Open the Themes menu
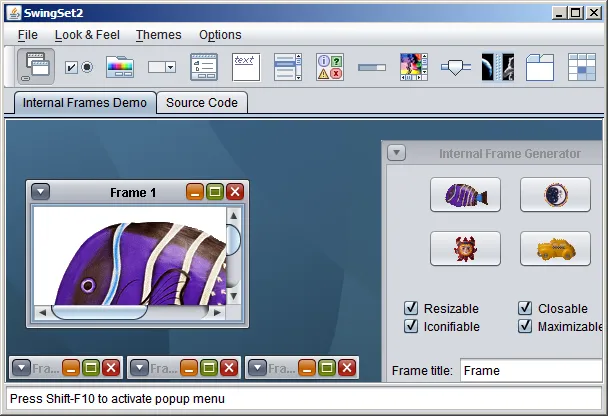 [159, 35]
